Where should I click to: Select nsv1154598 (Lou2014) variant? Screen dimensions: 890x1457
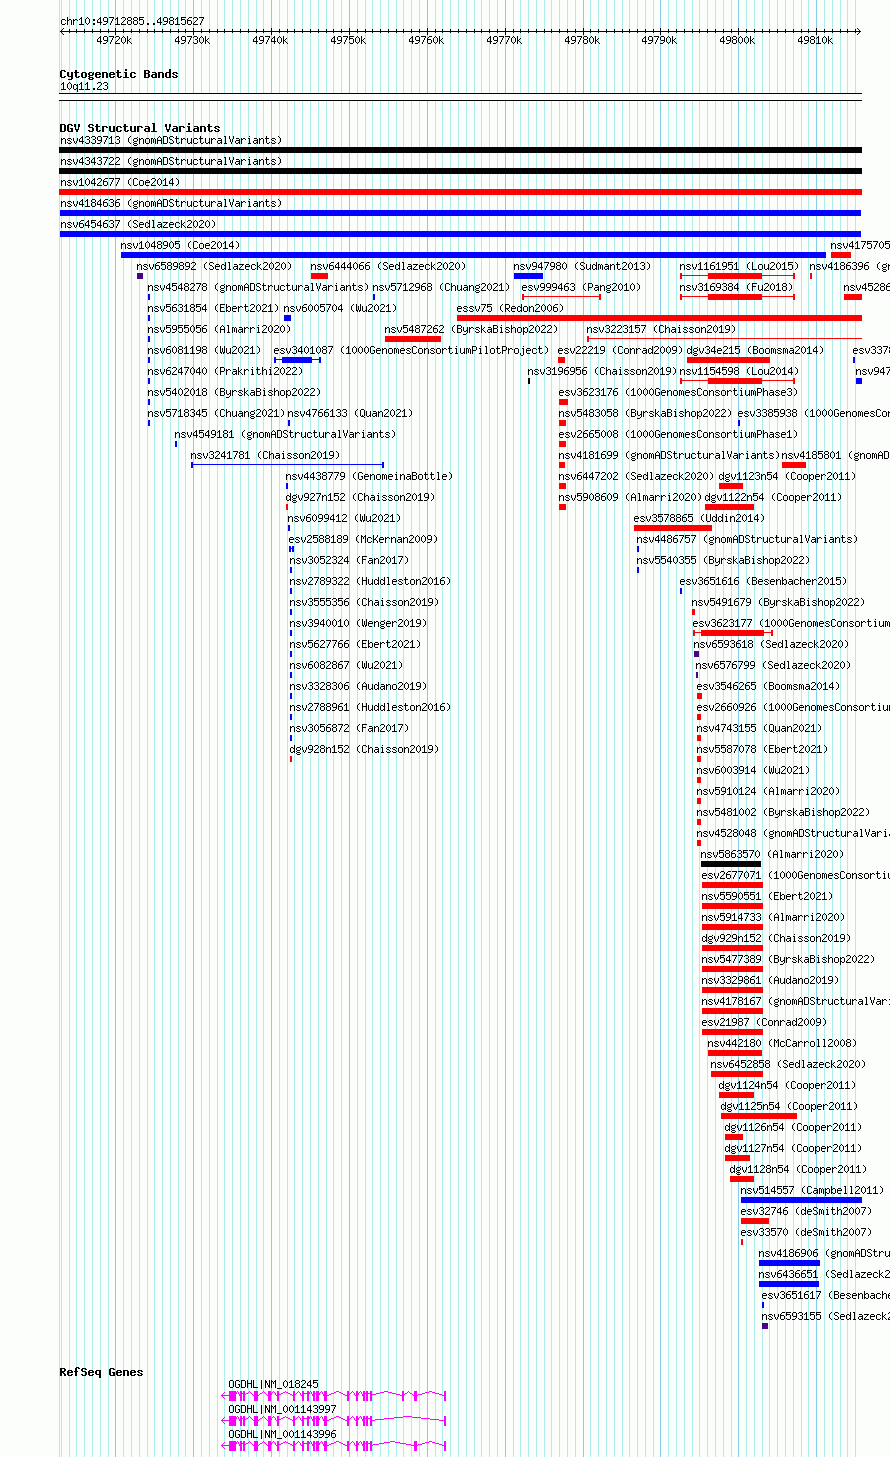pos(739,371)
